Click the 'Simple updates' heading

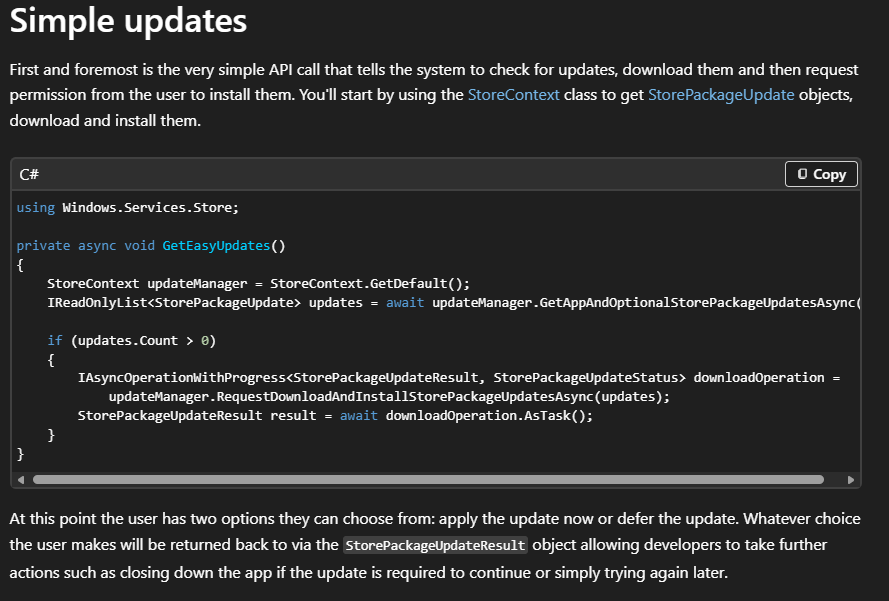pyautogui.click(x=128, y=21)
